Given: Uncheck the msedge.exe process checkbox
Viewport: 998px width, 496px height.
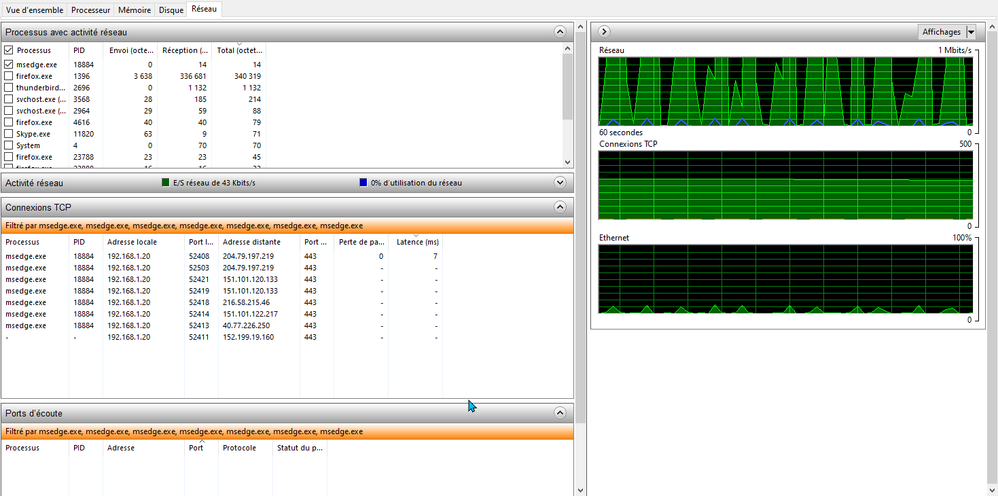Looking at the screenshot, I should point(9,64).
